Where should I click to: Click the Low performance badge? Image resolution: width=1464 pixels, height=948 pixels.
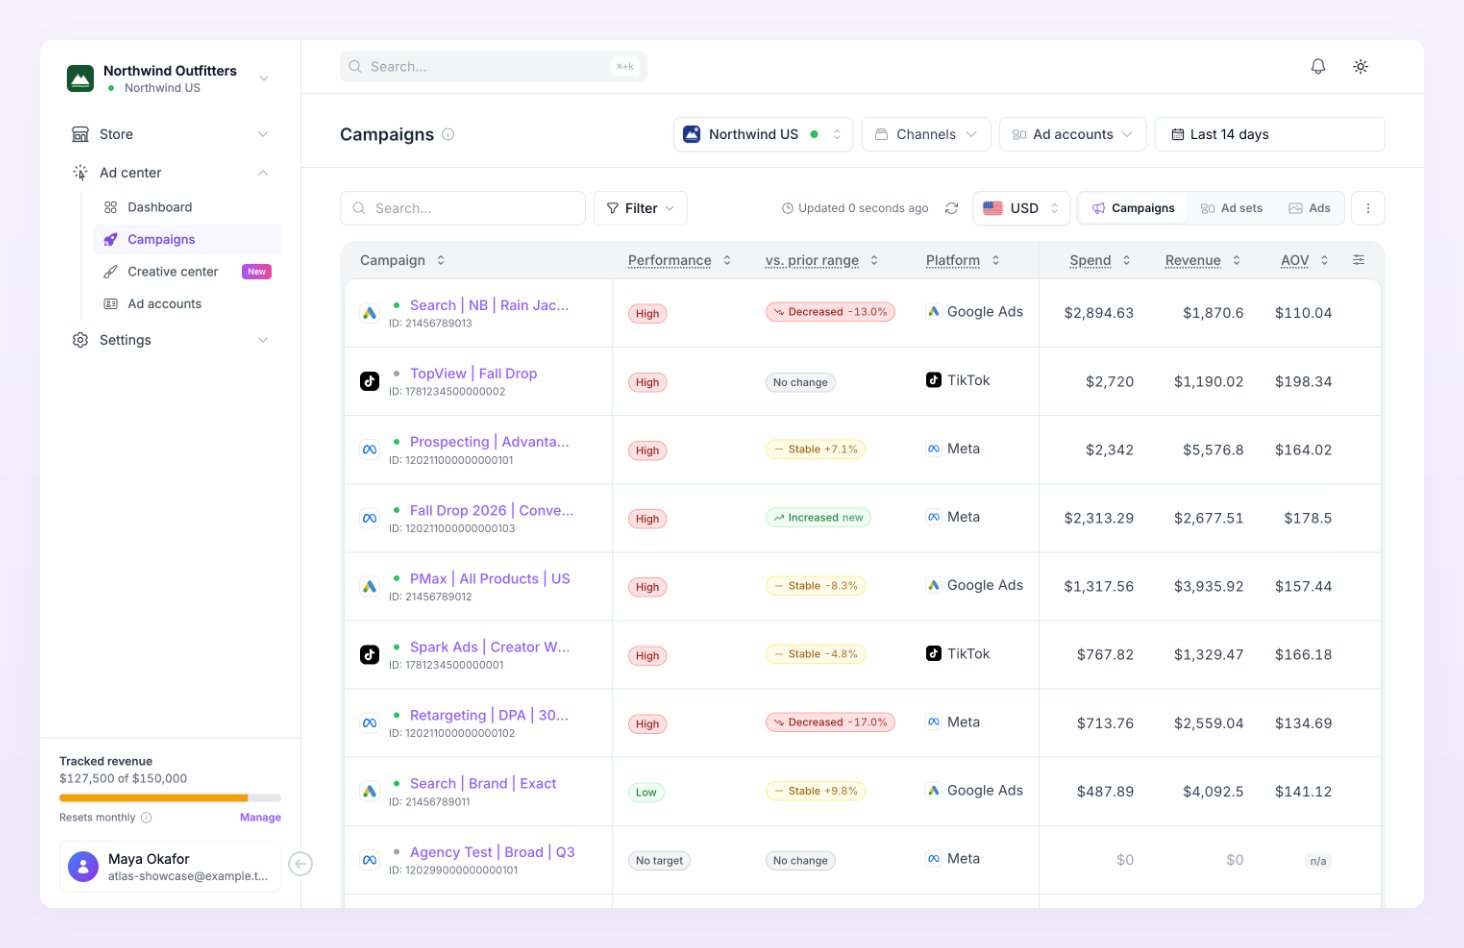pos(646,792)
